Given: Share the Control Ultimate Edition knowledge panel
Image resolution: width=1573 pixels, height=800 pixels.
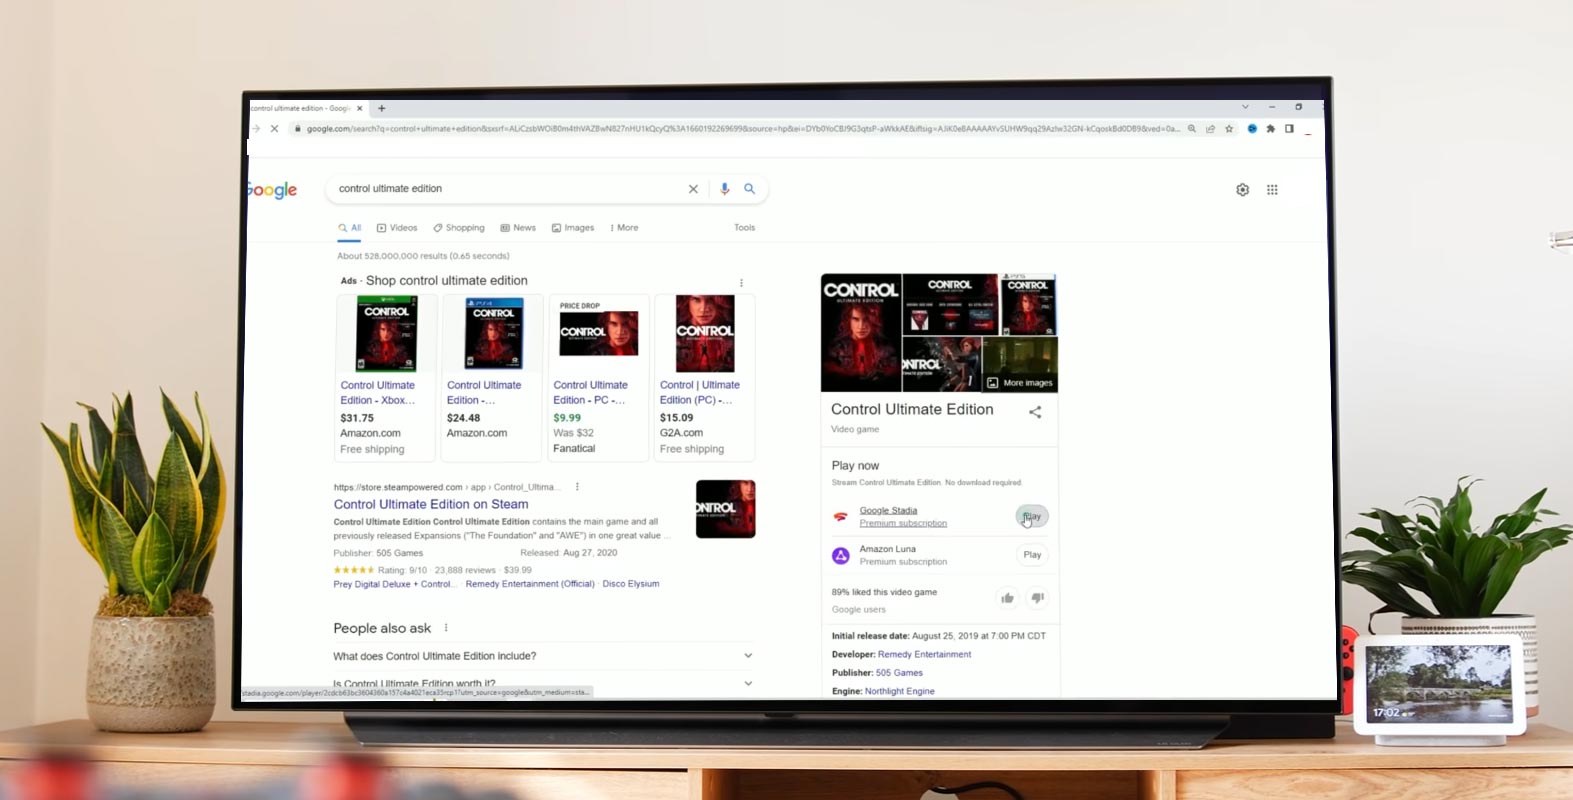Looking at the screenshot, I should pos(1035,412).
